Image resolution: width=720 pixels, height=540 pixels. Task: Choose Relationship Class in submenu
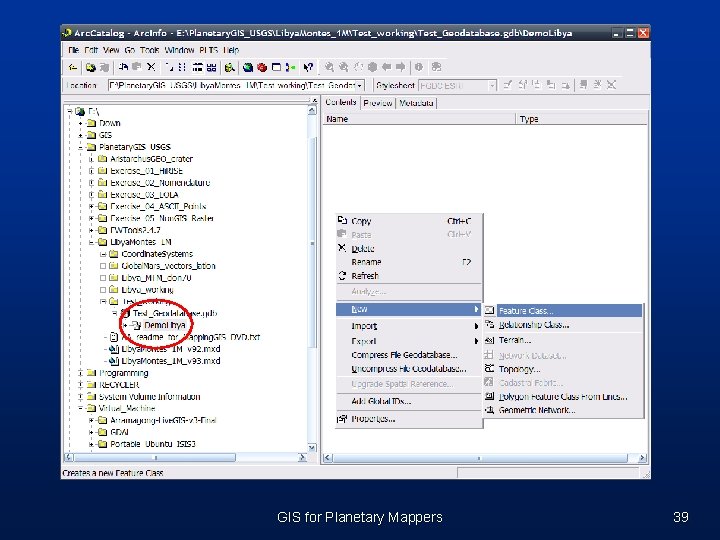(x=563, y=325)
